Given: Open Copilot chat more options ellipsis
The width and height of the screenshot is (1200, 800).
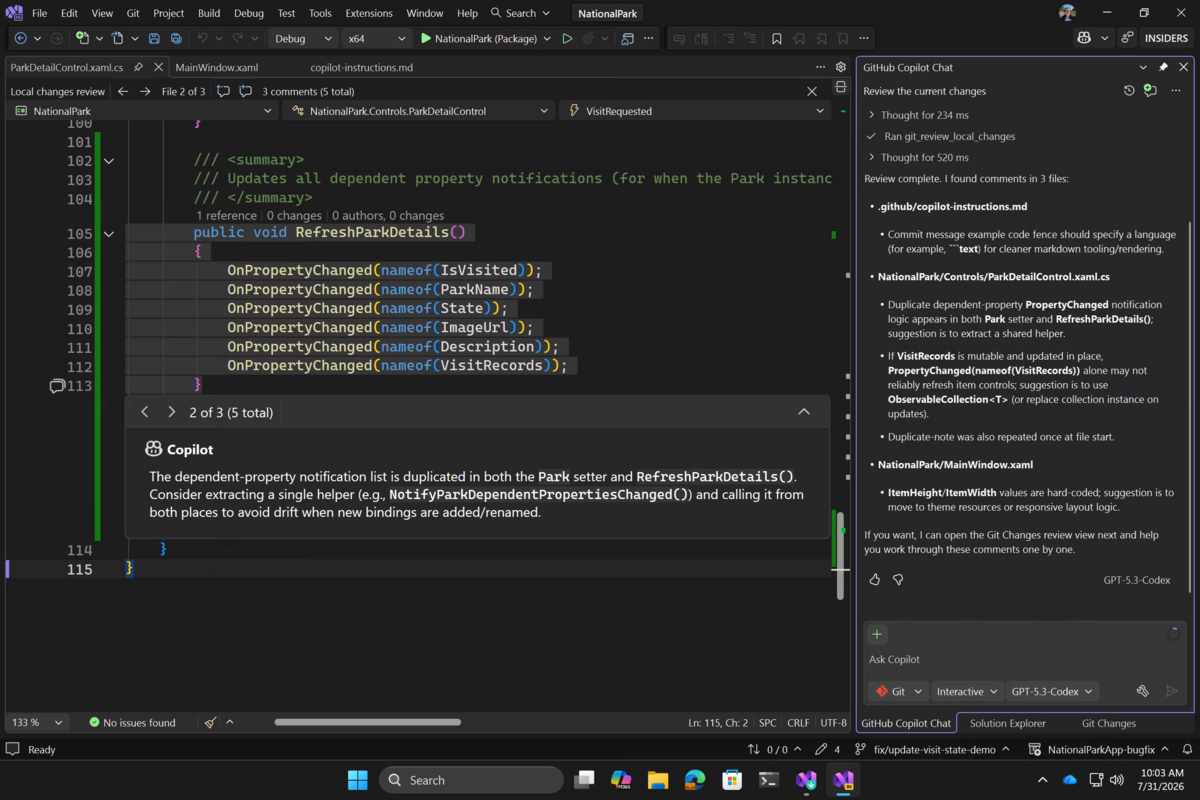Looking at the screenshot, I should coord(1175,91).
